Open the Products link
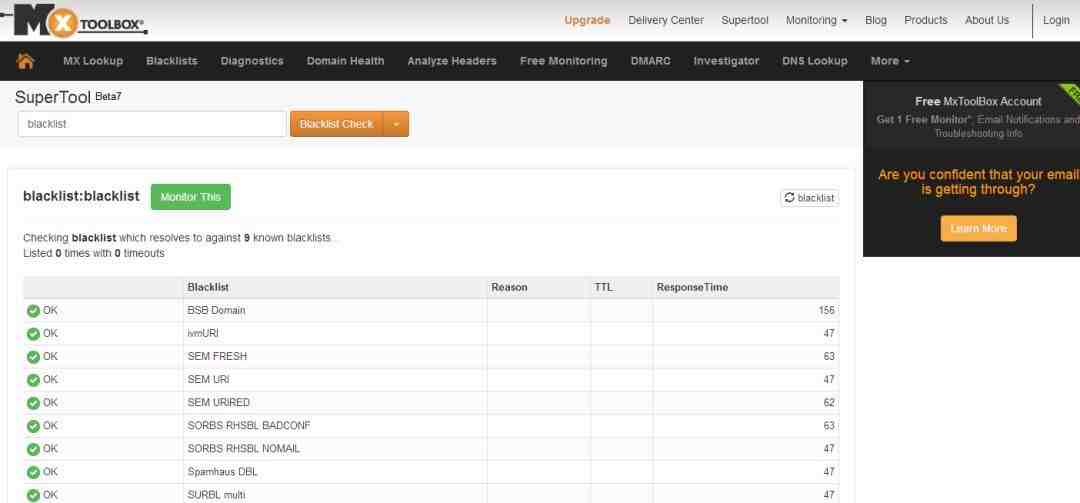 point(926,21)
